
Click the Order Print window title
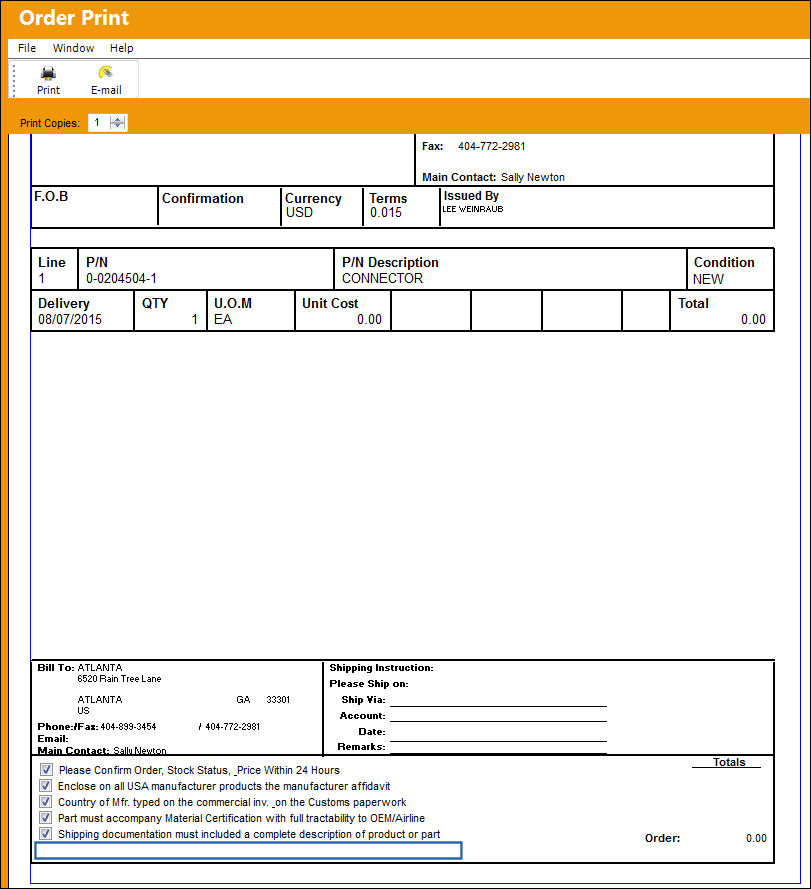(x=74, y=18)
